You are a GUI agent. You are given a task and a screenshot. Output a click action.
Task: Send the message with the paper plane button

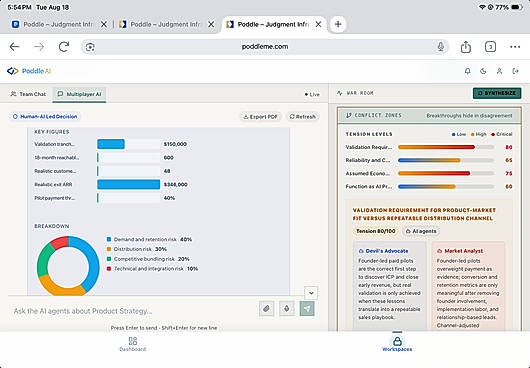(x=307, y=308)
